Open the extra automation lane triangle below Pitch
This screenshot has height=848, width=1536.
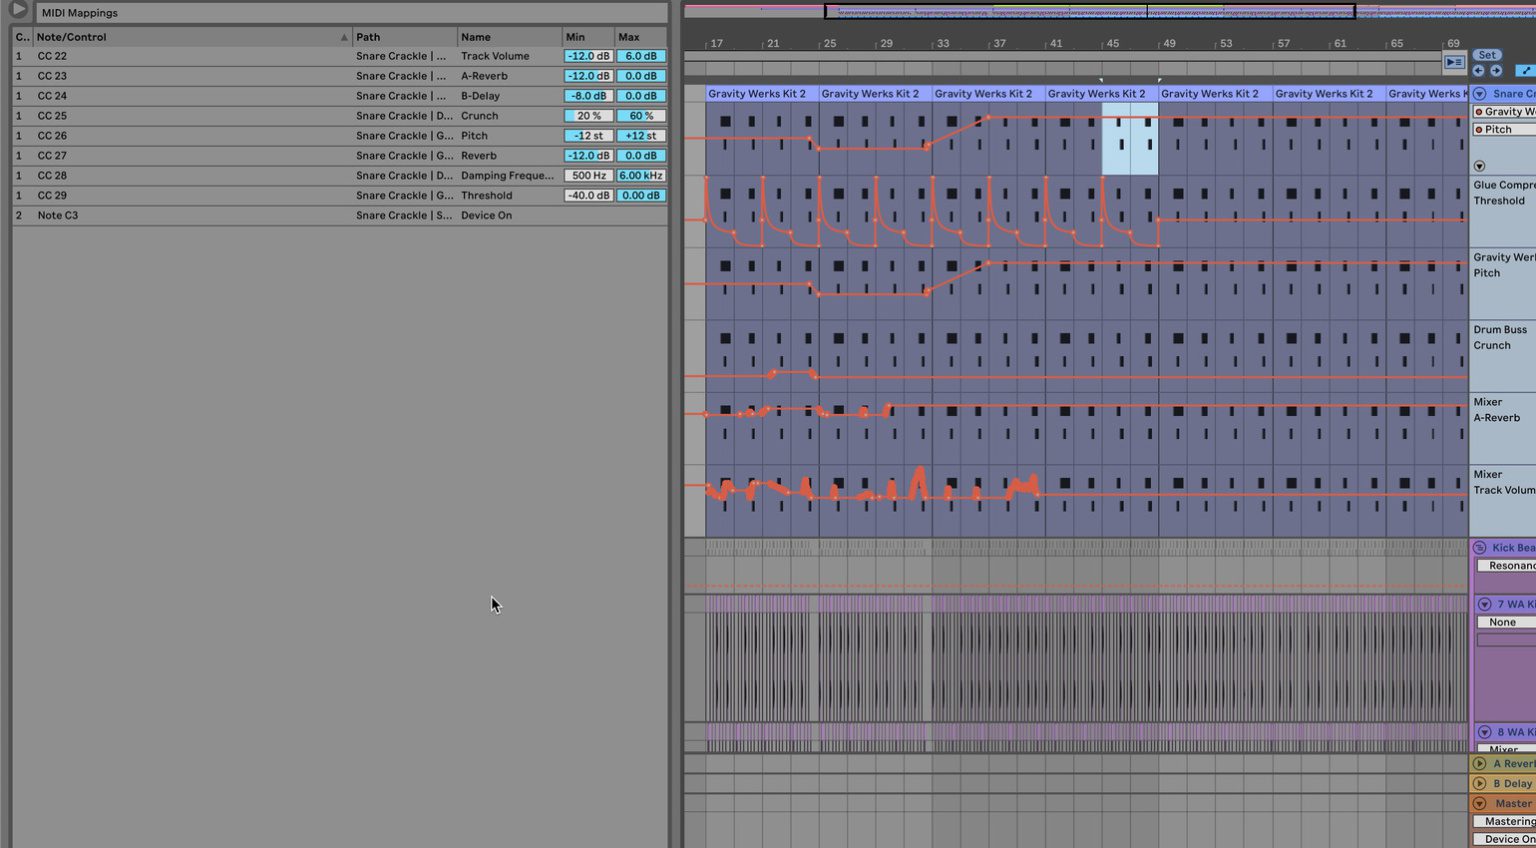[1479, 165]
